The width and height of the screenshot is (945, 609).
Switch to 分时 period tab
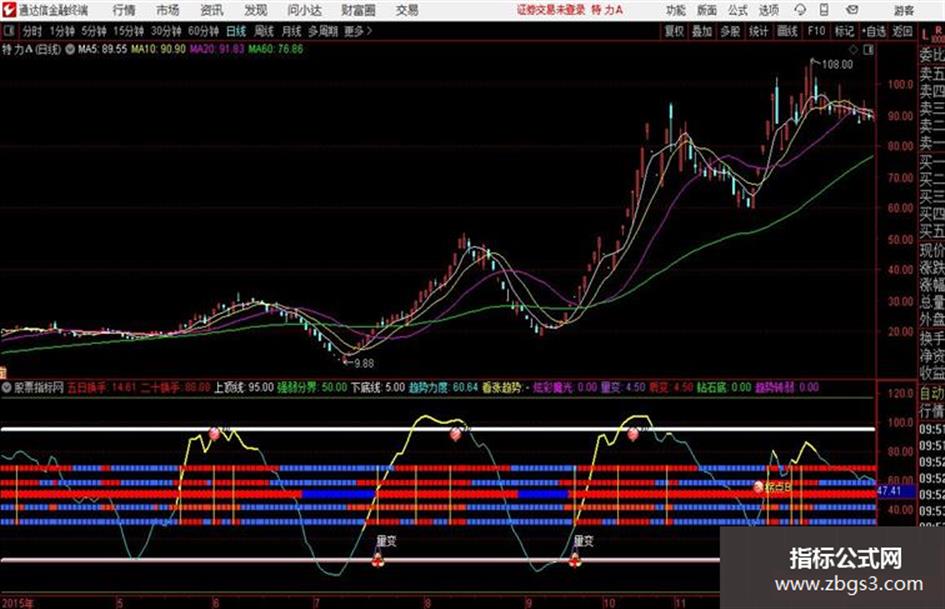coord(33,31)
